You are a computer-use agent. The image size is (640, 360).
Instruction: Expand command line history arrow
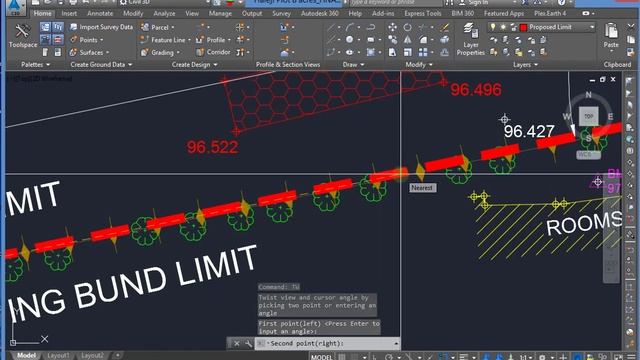pyautogui.click(x=396, y=343)
